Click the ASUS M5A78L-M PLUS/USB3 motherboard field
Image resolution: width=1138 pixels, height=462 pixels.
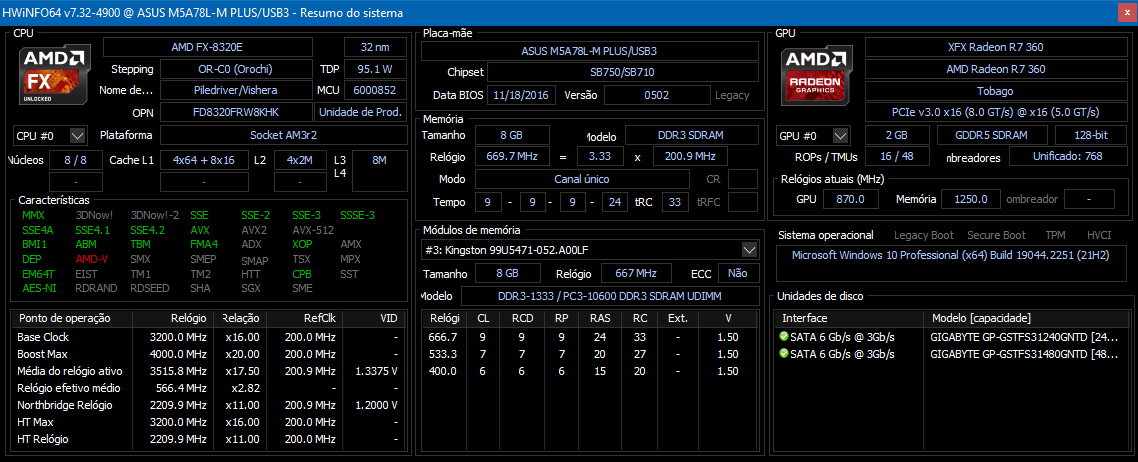(589, 51)
